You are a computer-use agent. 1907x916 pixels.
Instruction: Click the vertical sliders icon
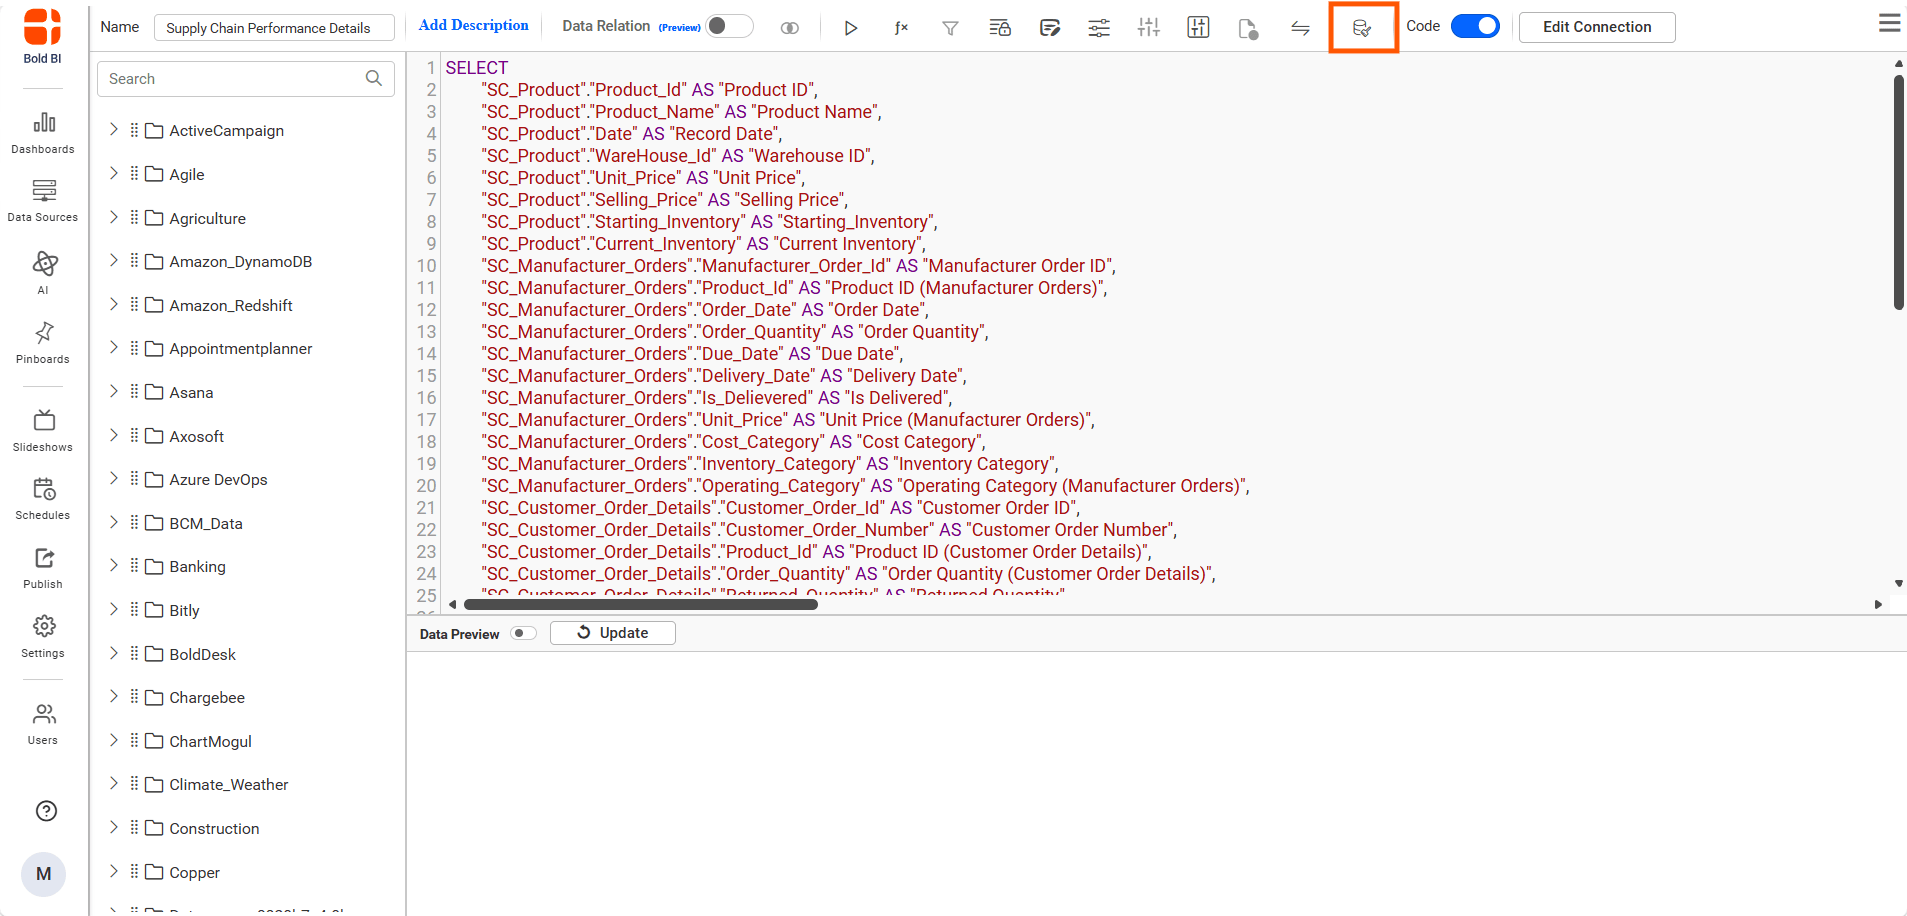tap(1149, 28)
